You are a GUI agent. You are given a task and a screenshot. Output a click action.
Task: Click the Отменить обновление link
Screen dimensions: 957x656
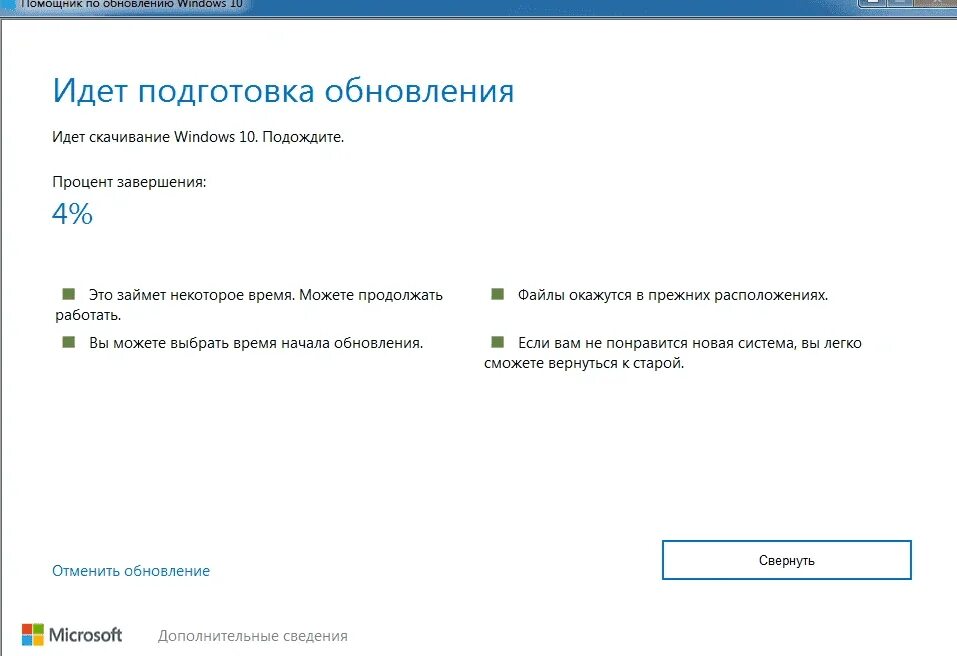pos(131,571)
